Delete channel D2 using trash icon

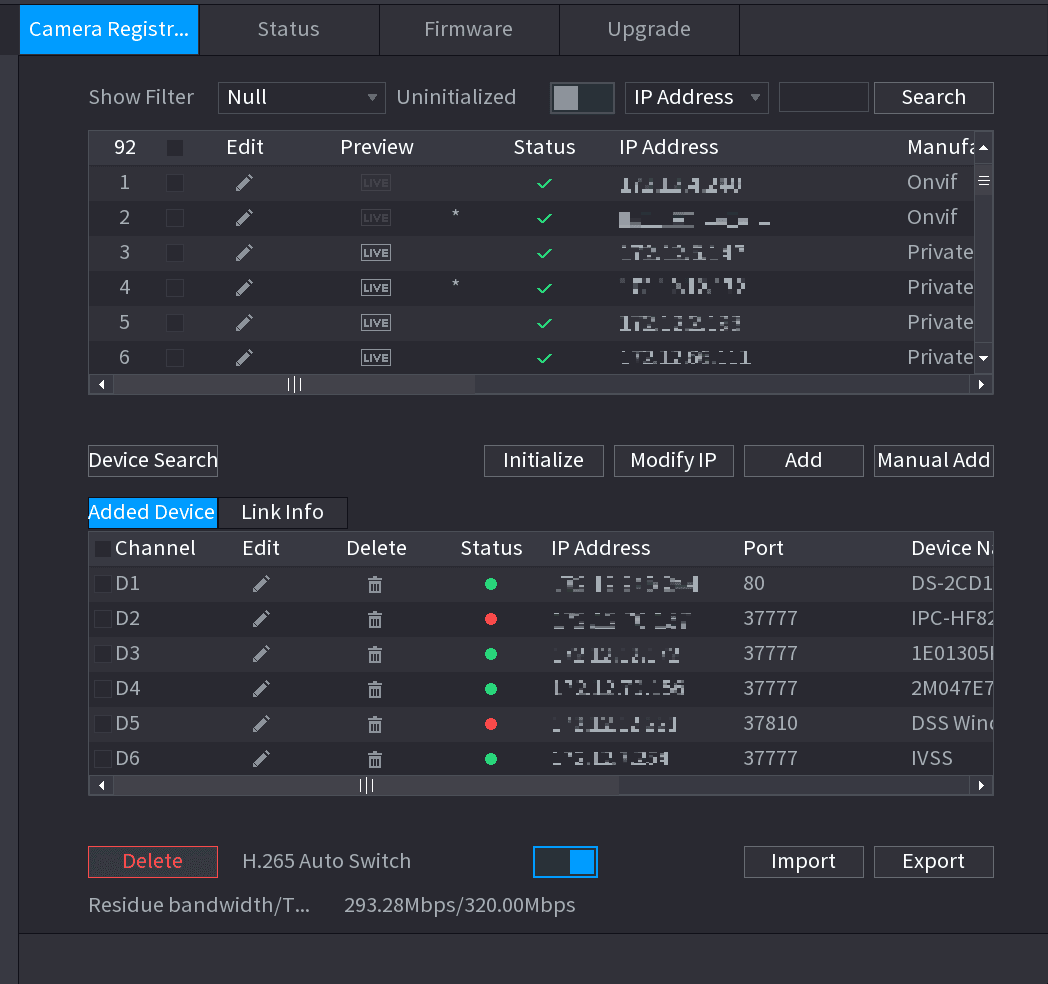[375, 620]
